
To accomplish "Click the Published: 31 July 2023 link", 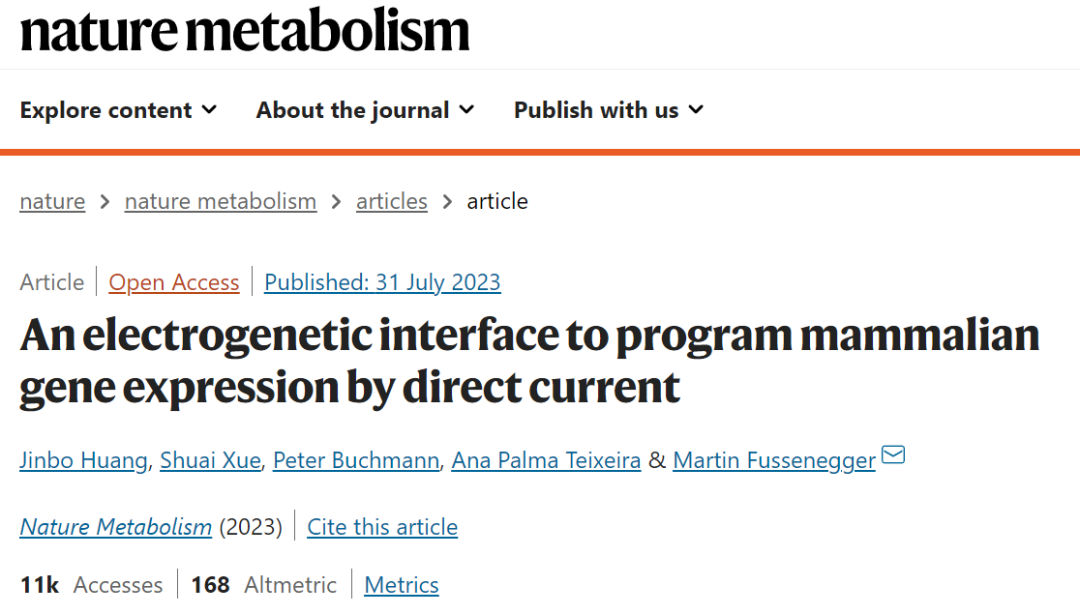I will pyautogui.click(x=382, y=282).
